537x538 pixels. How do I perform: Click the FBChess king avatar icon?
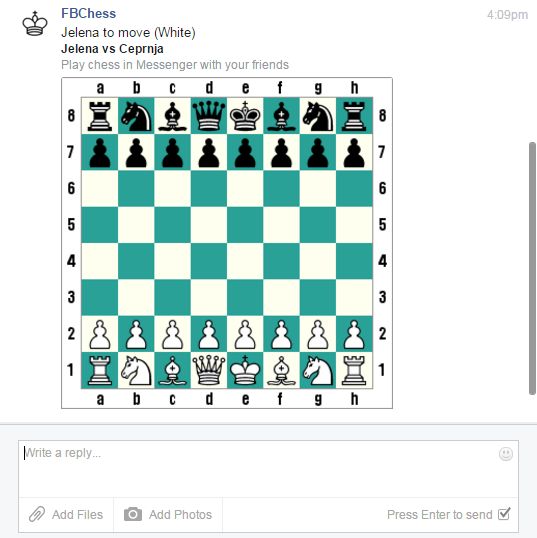(35, 23)
